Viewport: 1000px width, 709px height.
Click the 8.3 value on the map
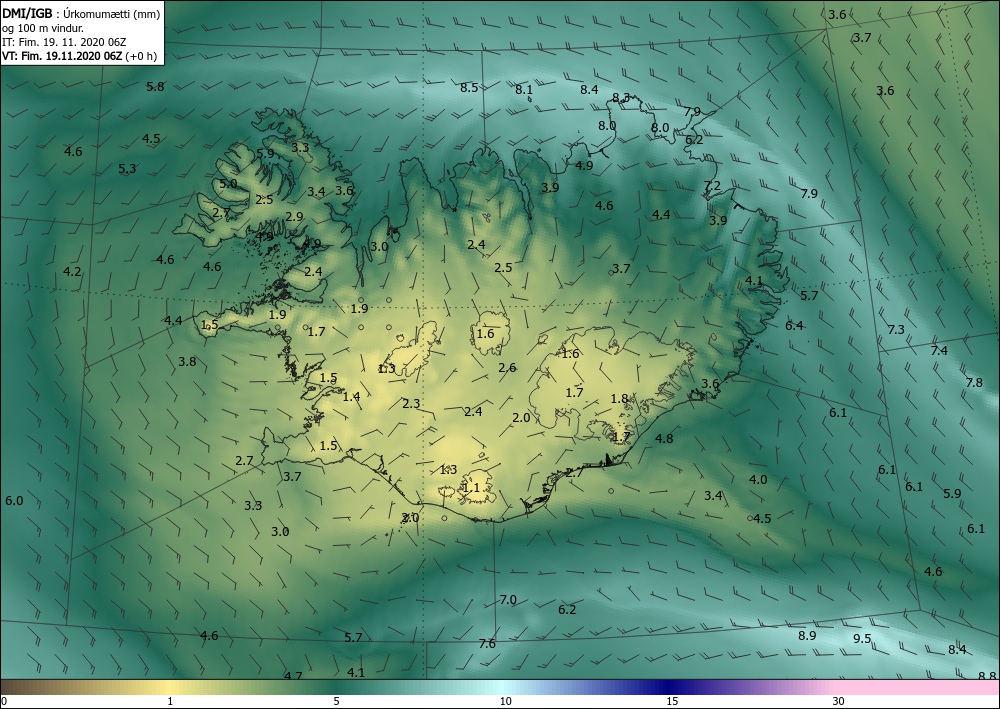coord(621,98)
